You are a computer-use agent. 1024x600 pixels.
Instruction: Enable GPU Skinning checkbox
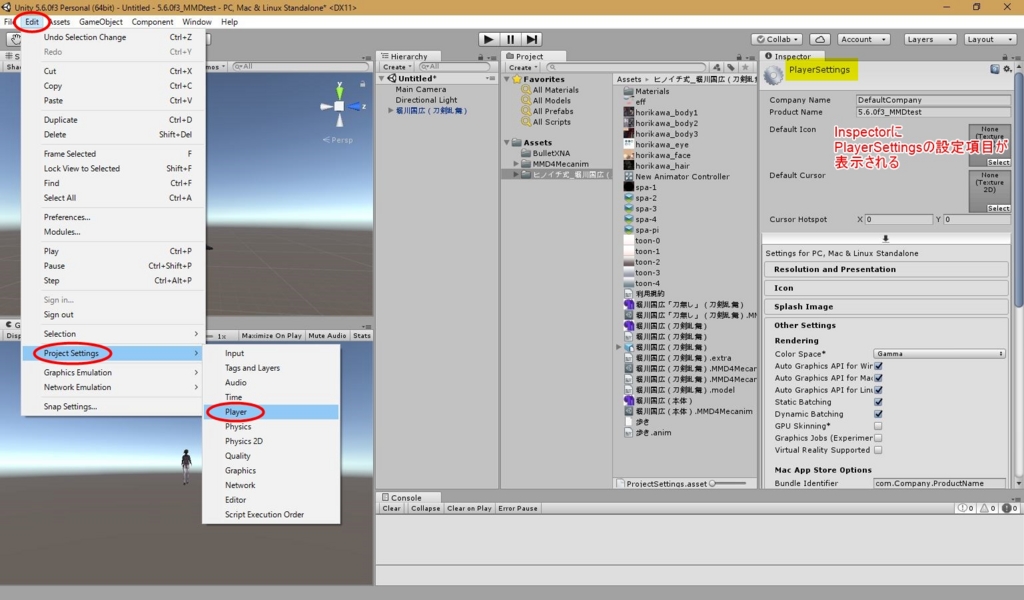878,426
